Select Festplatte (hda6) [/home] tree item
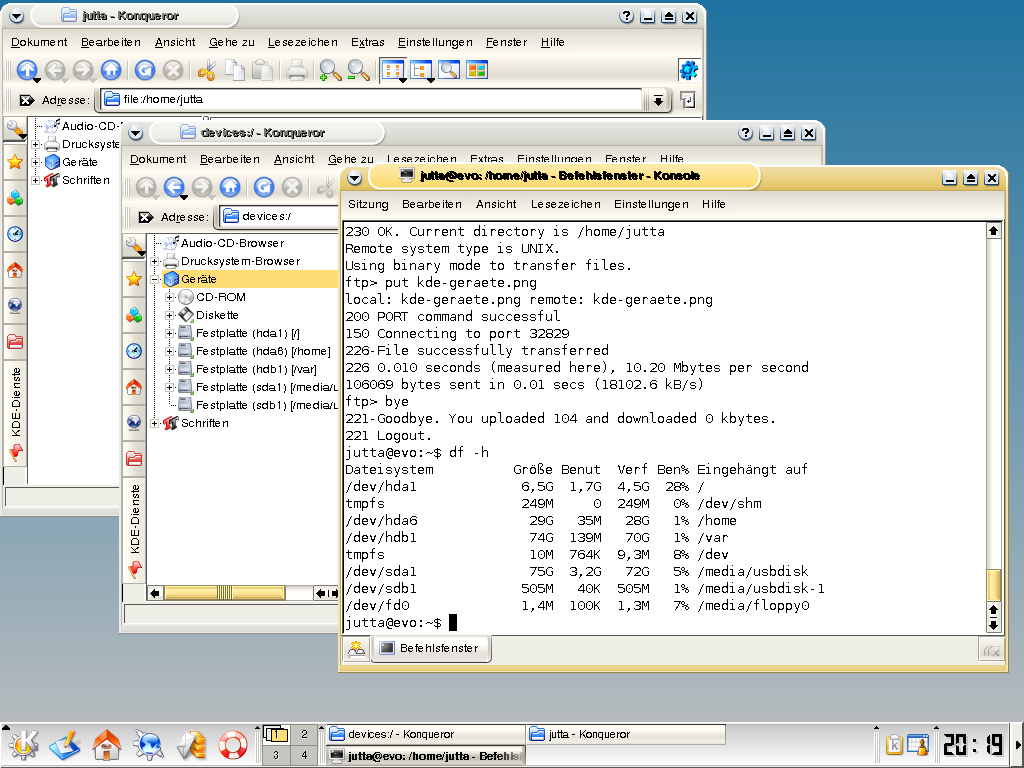The height and width of the screenshot is (768, 1024). coord(263,351)
